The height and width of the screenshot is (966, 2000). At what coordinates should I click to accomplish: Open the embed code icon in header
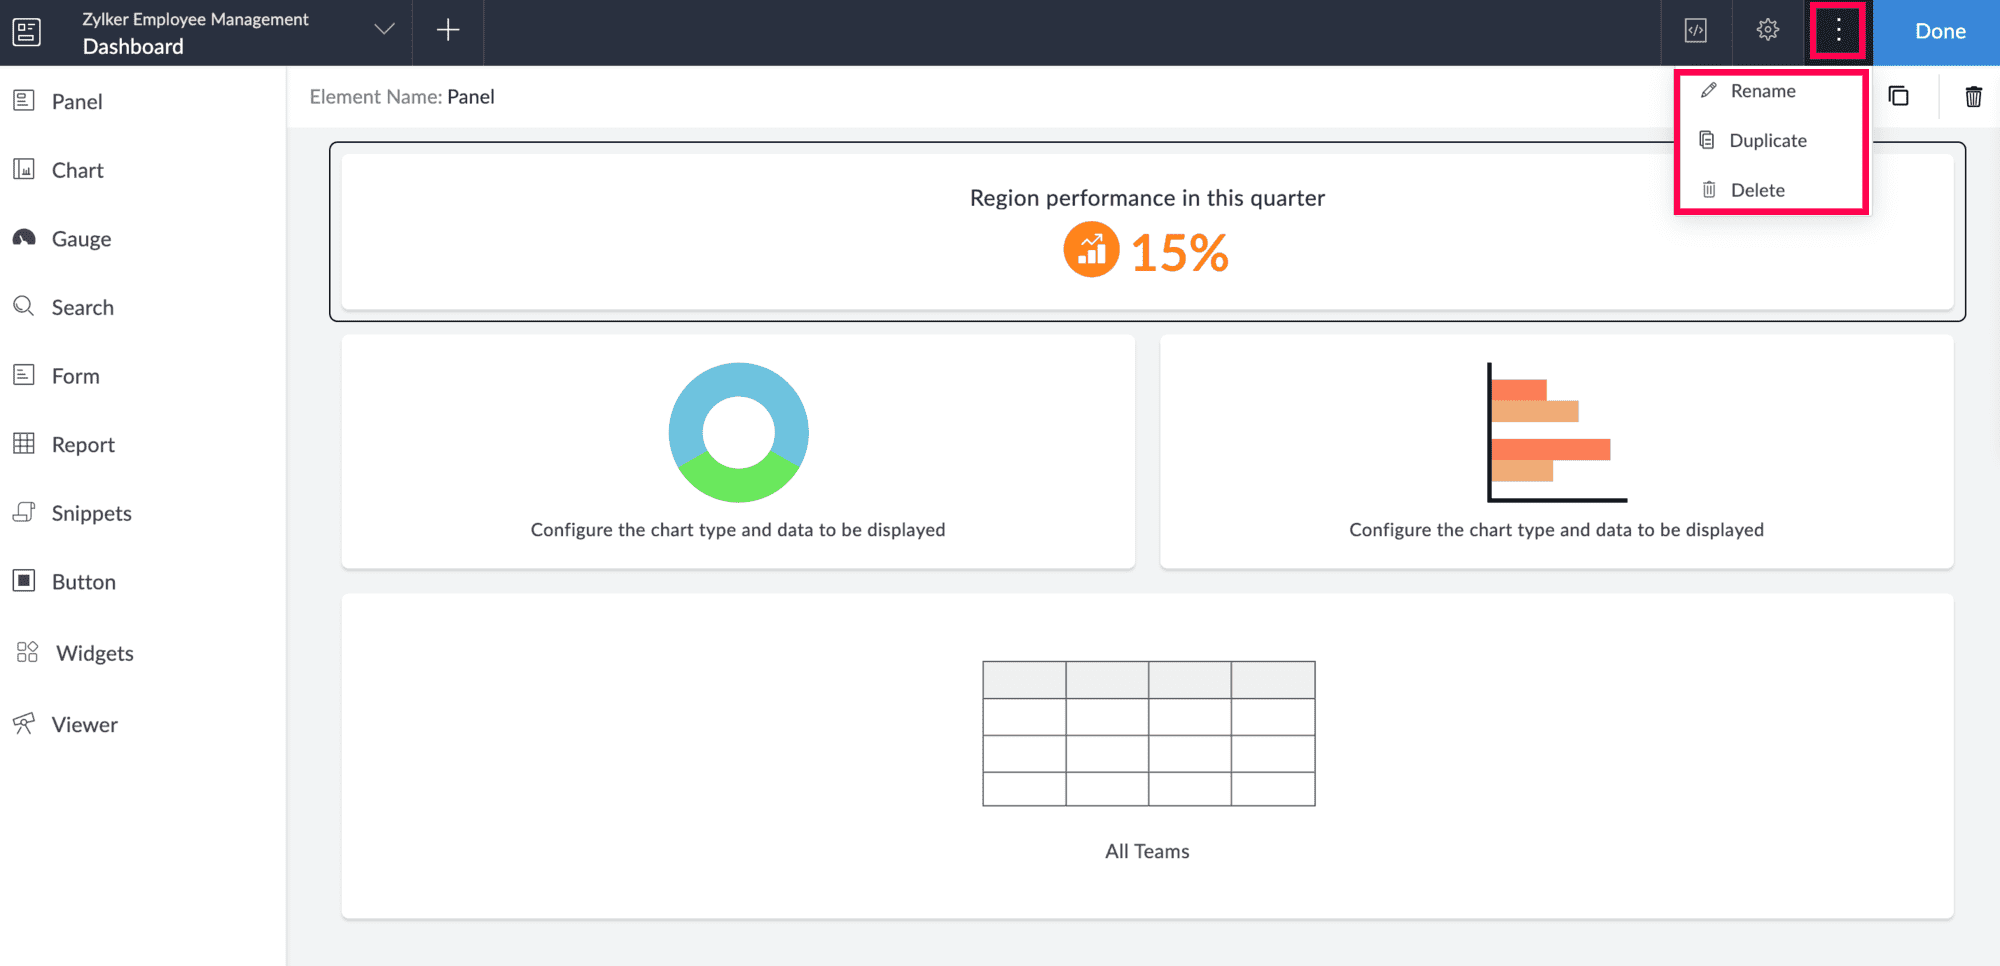pyautogui.click(x=1696, y=31)
